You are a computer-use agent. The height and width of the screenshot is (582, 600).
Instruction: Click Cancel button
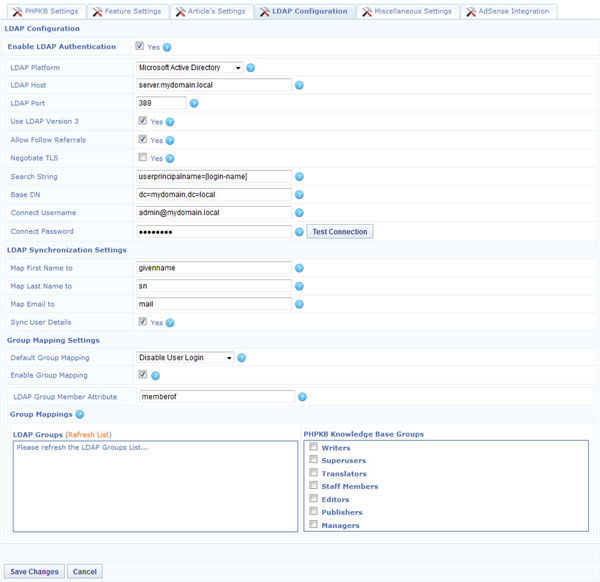tap(85, 572)
